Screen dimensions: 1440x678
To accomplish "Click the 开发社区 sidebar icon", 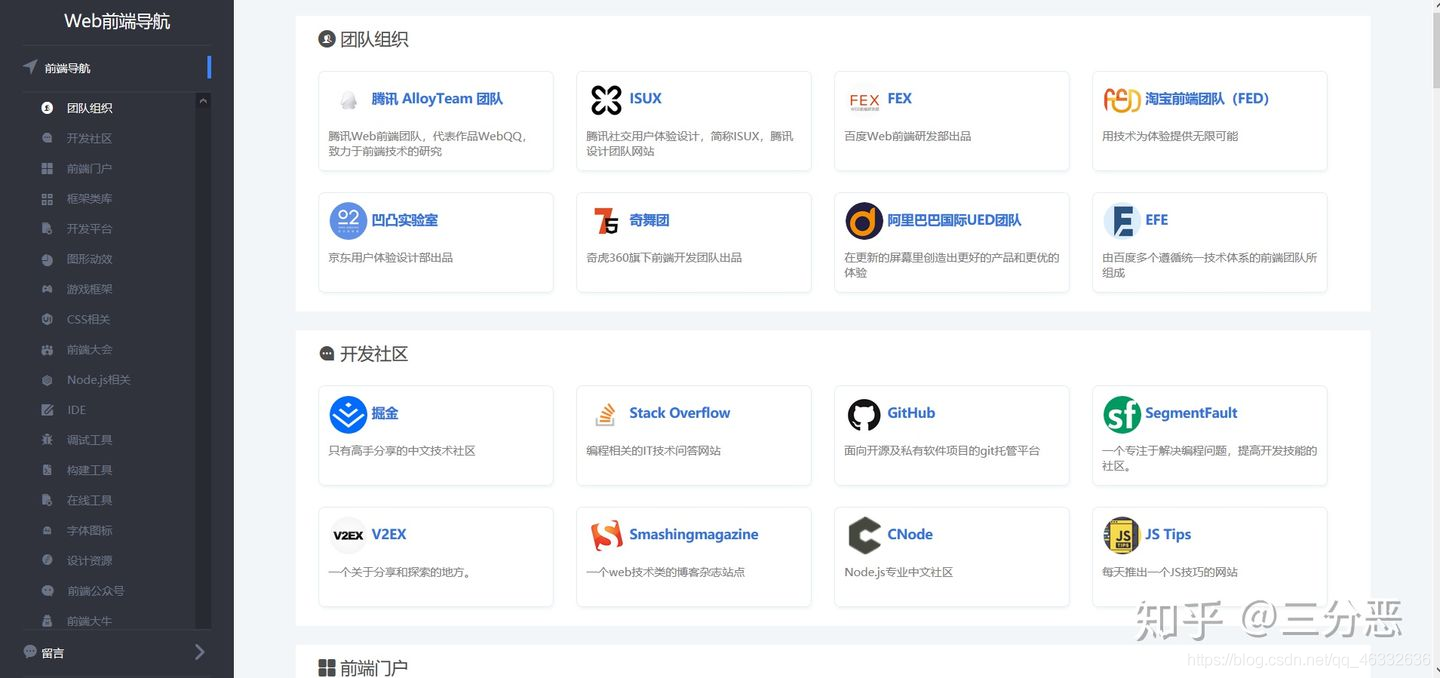I will (47, 138).
